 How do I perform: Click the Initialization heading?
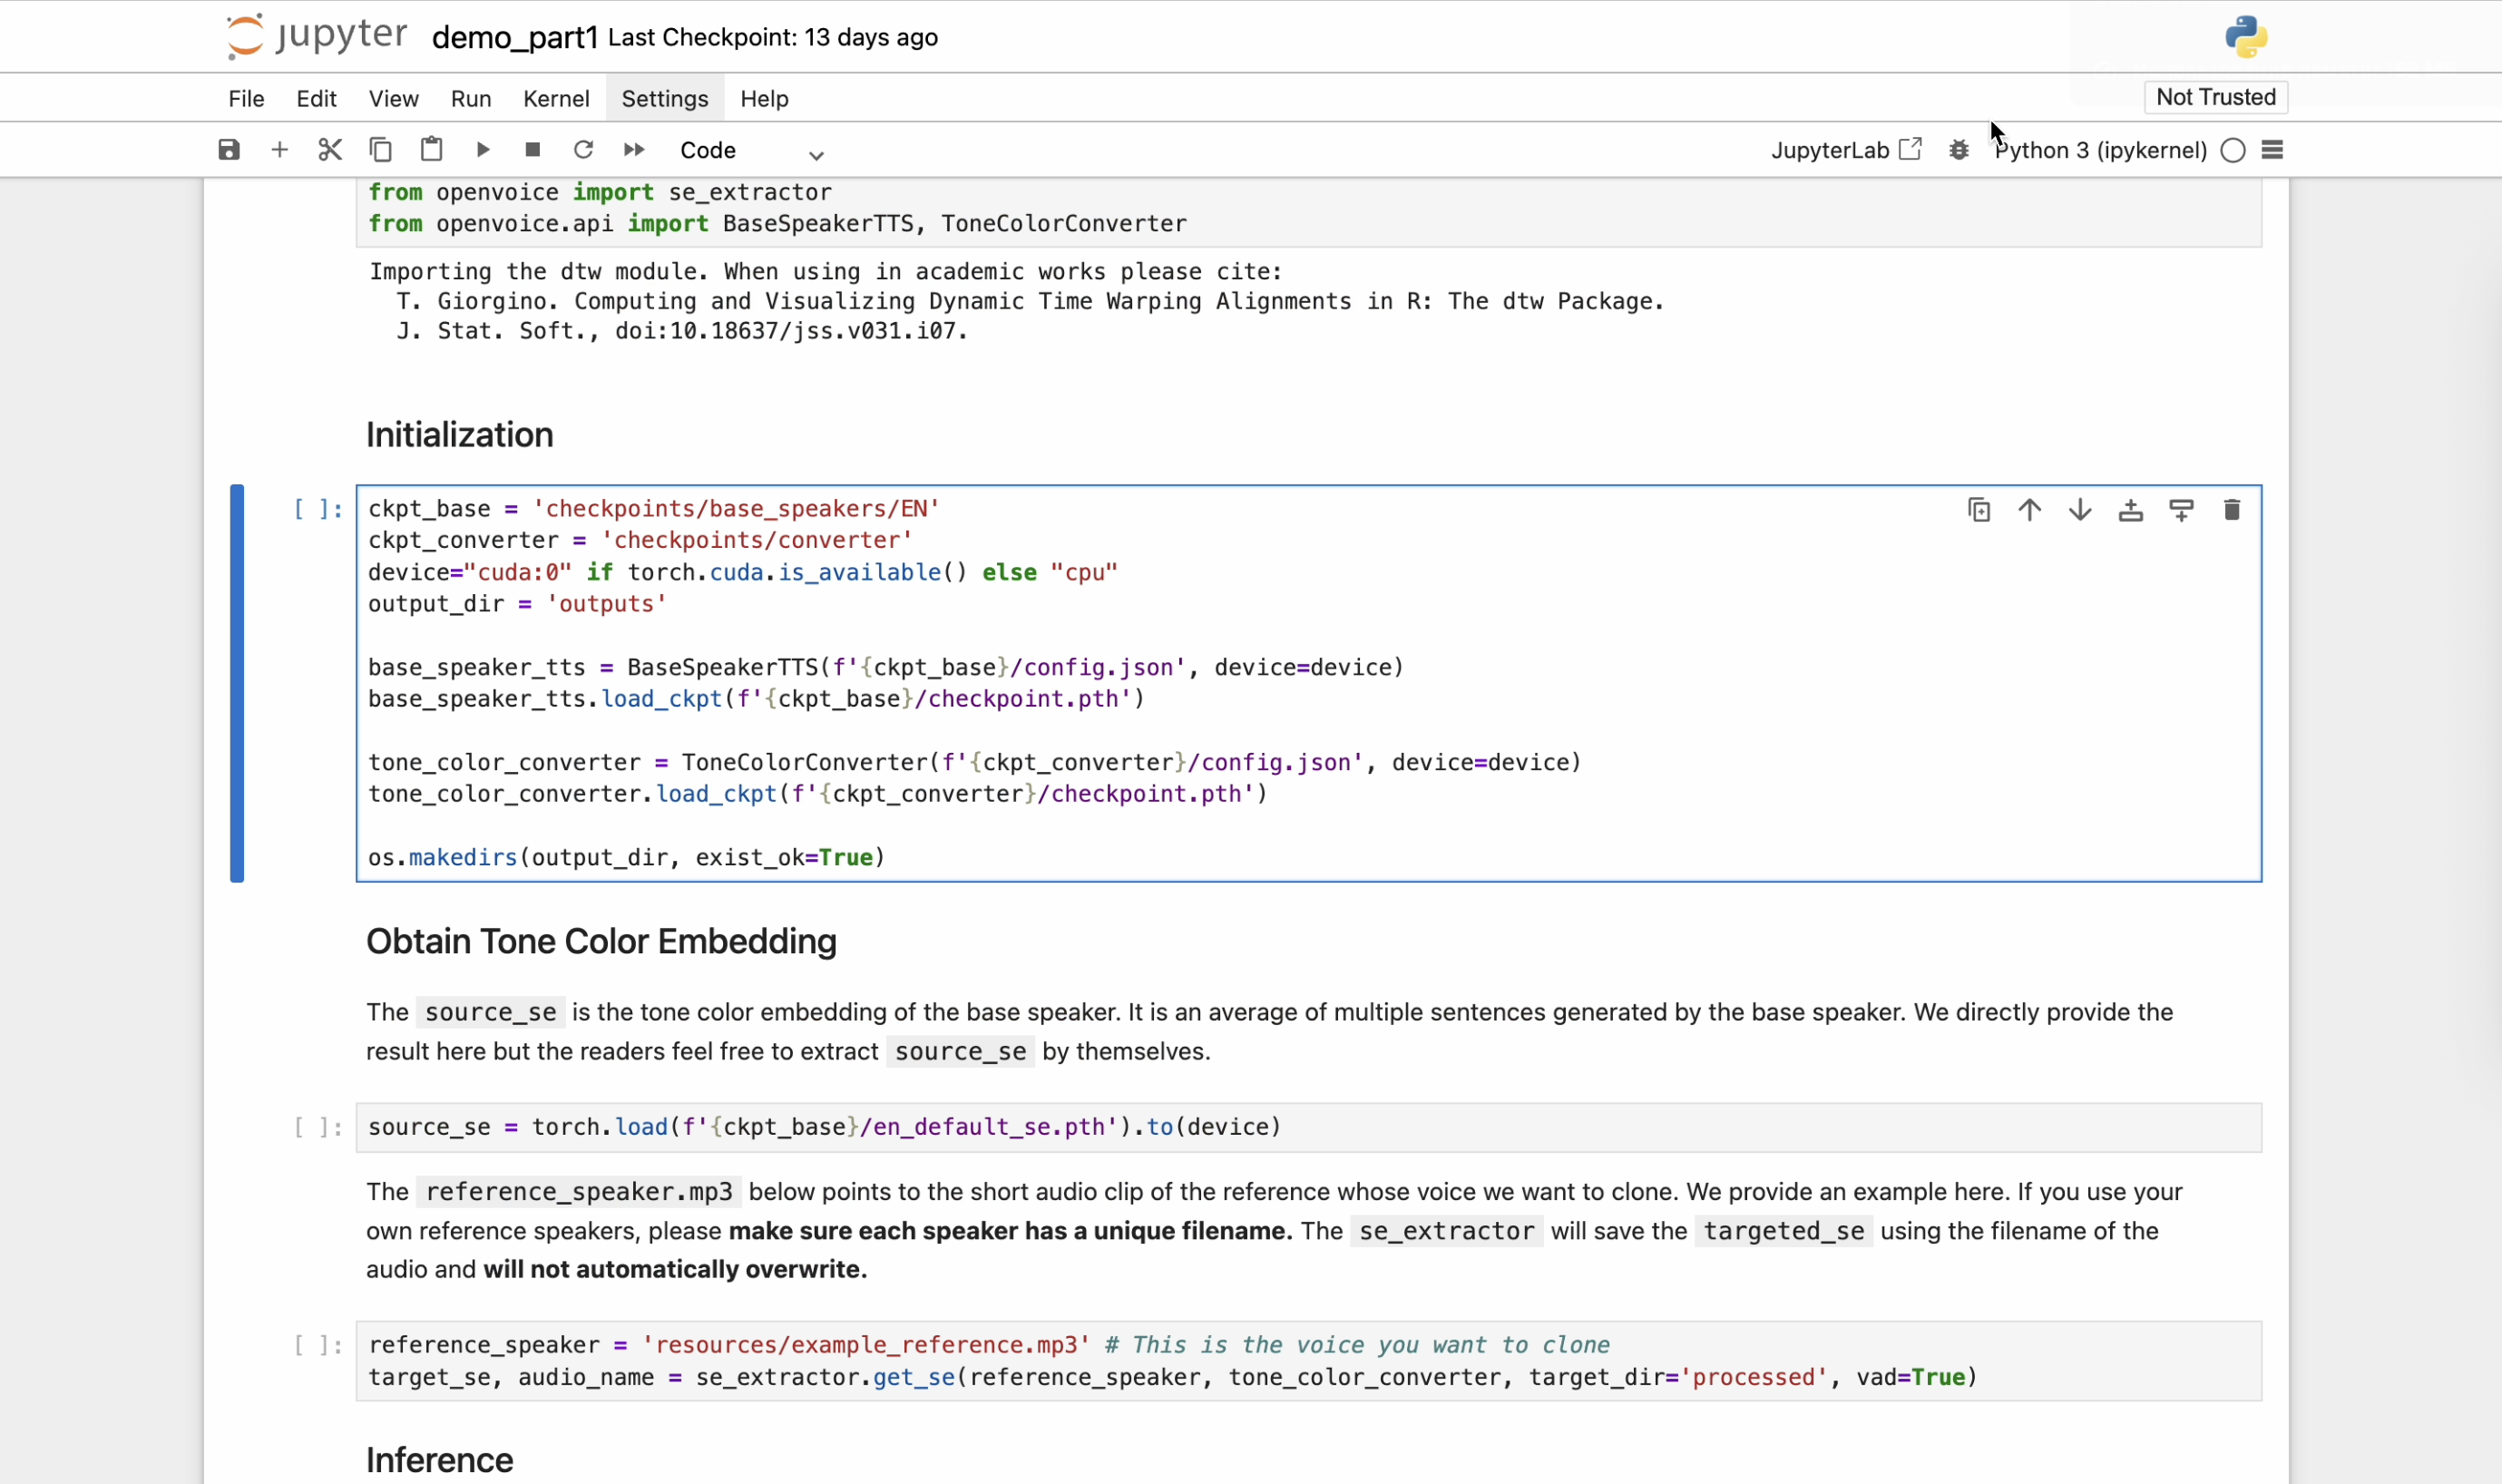pos(460,435)
